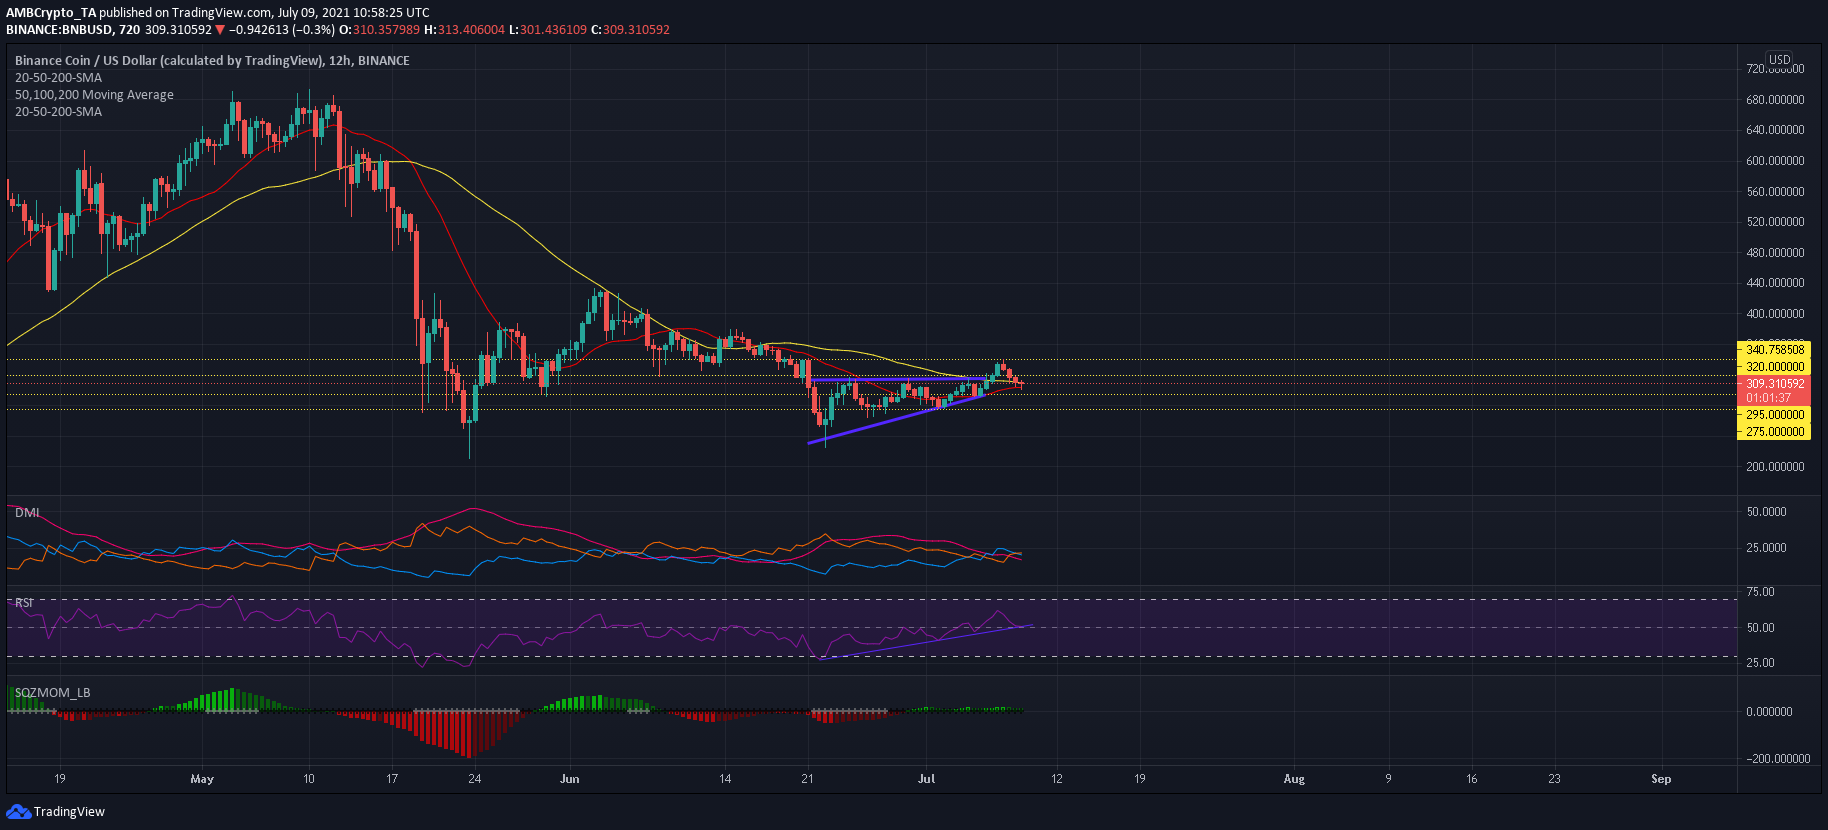
Task: Click the closing price value C:309.310592
Action: (x=630, y=30)
